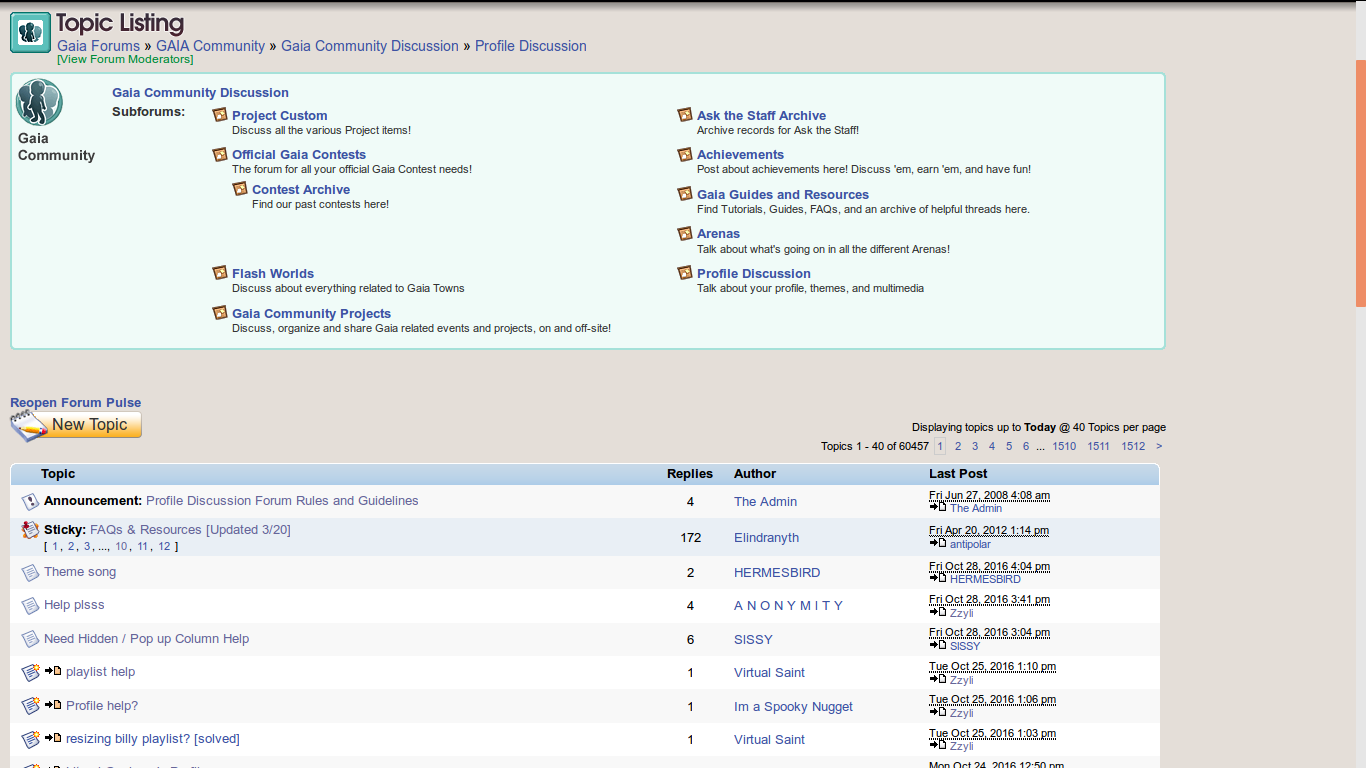Open Need Hidden / Pop up Column Help topic
Viewport: 1366px width, 768px height.
pos(146,639)
